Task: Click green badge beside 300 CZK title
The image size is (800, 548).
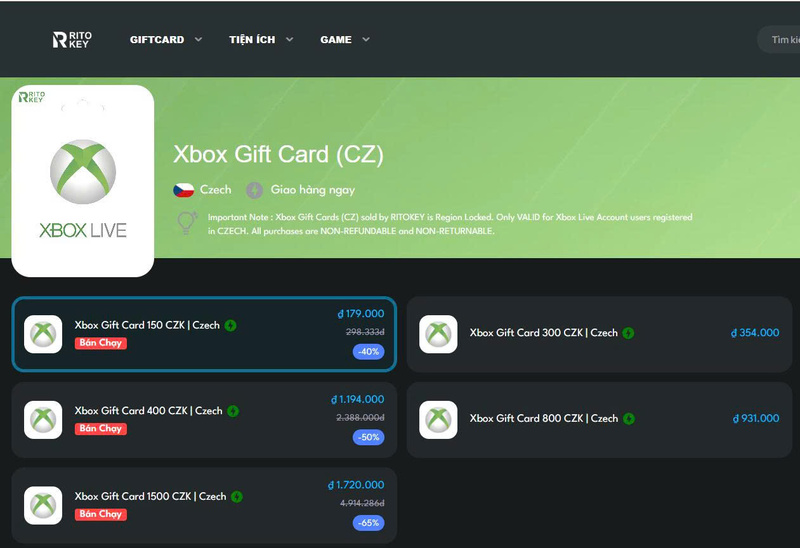Action: pyautogui.click(x=628, y=333)
